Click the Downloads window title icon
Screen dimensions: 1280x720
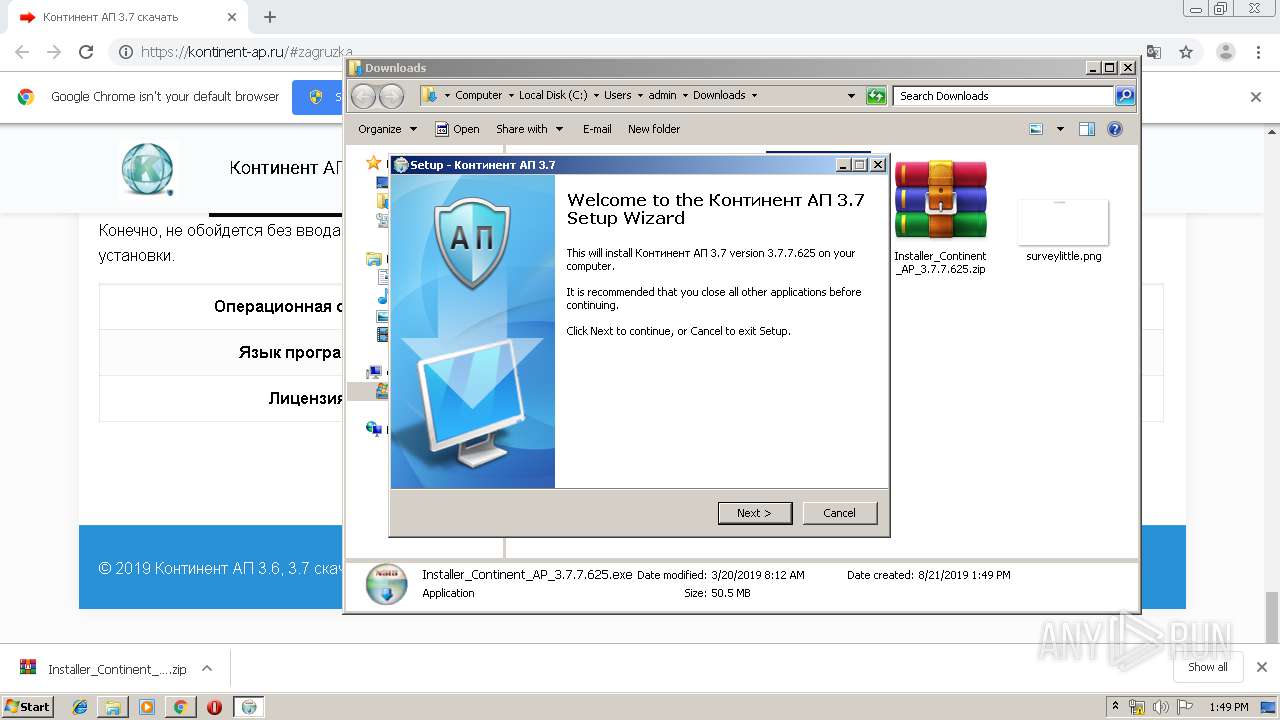click(355, 68)
